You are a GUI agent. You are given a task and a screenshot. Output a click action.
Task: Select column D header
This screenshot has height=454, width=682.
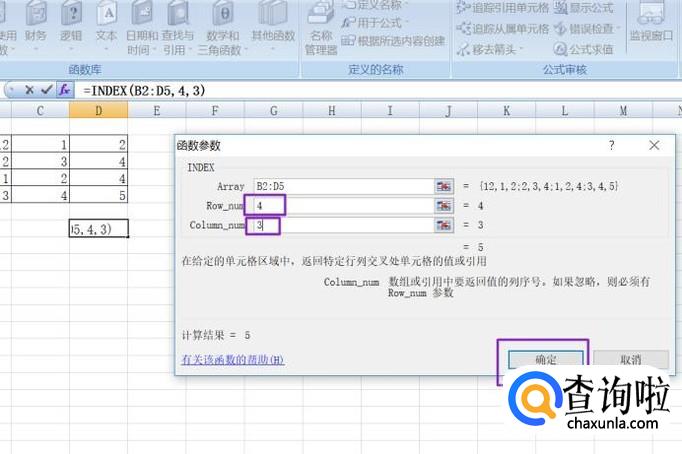(x=99, y=111)
